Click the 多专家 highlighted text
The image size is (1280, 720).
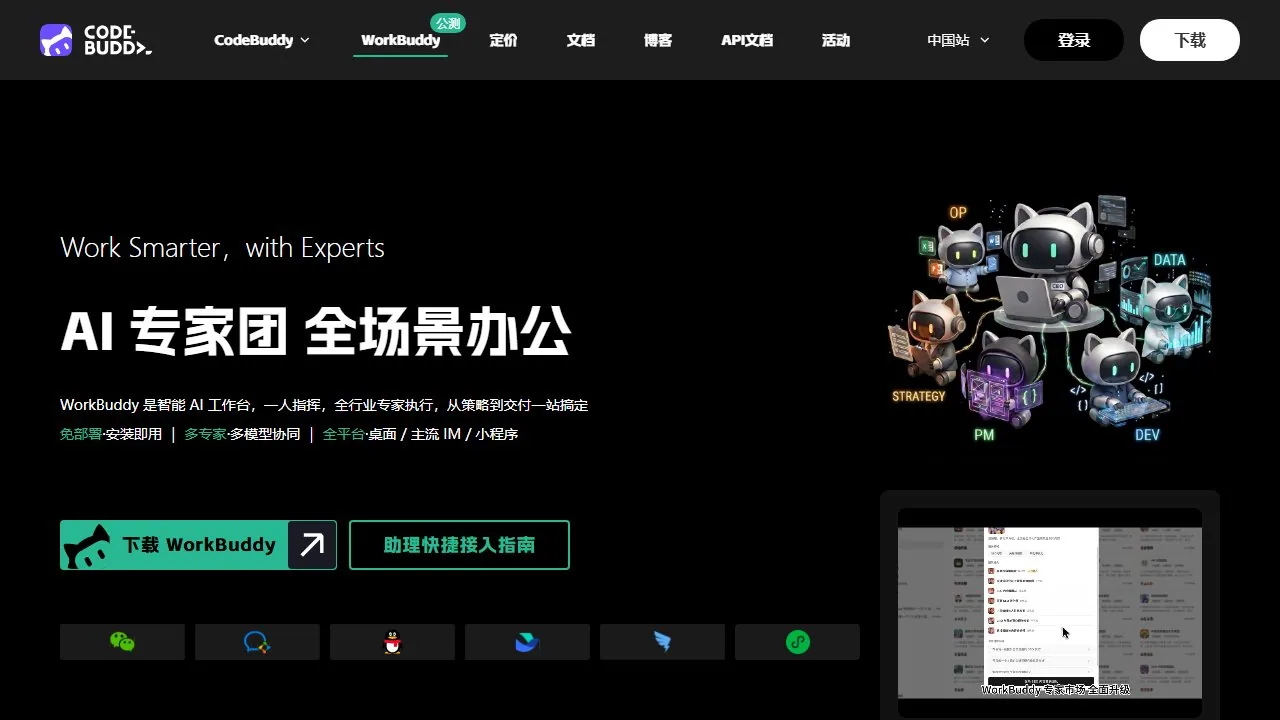205,434
